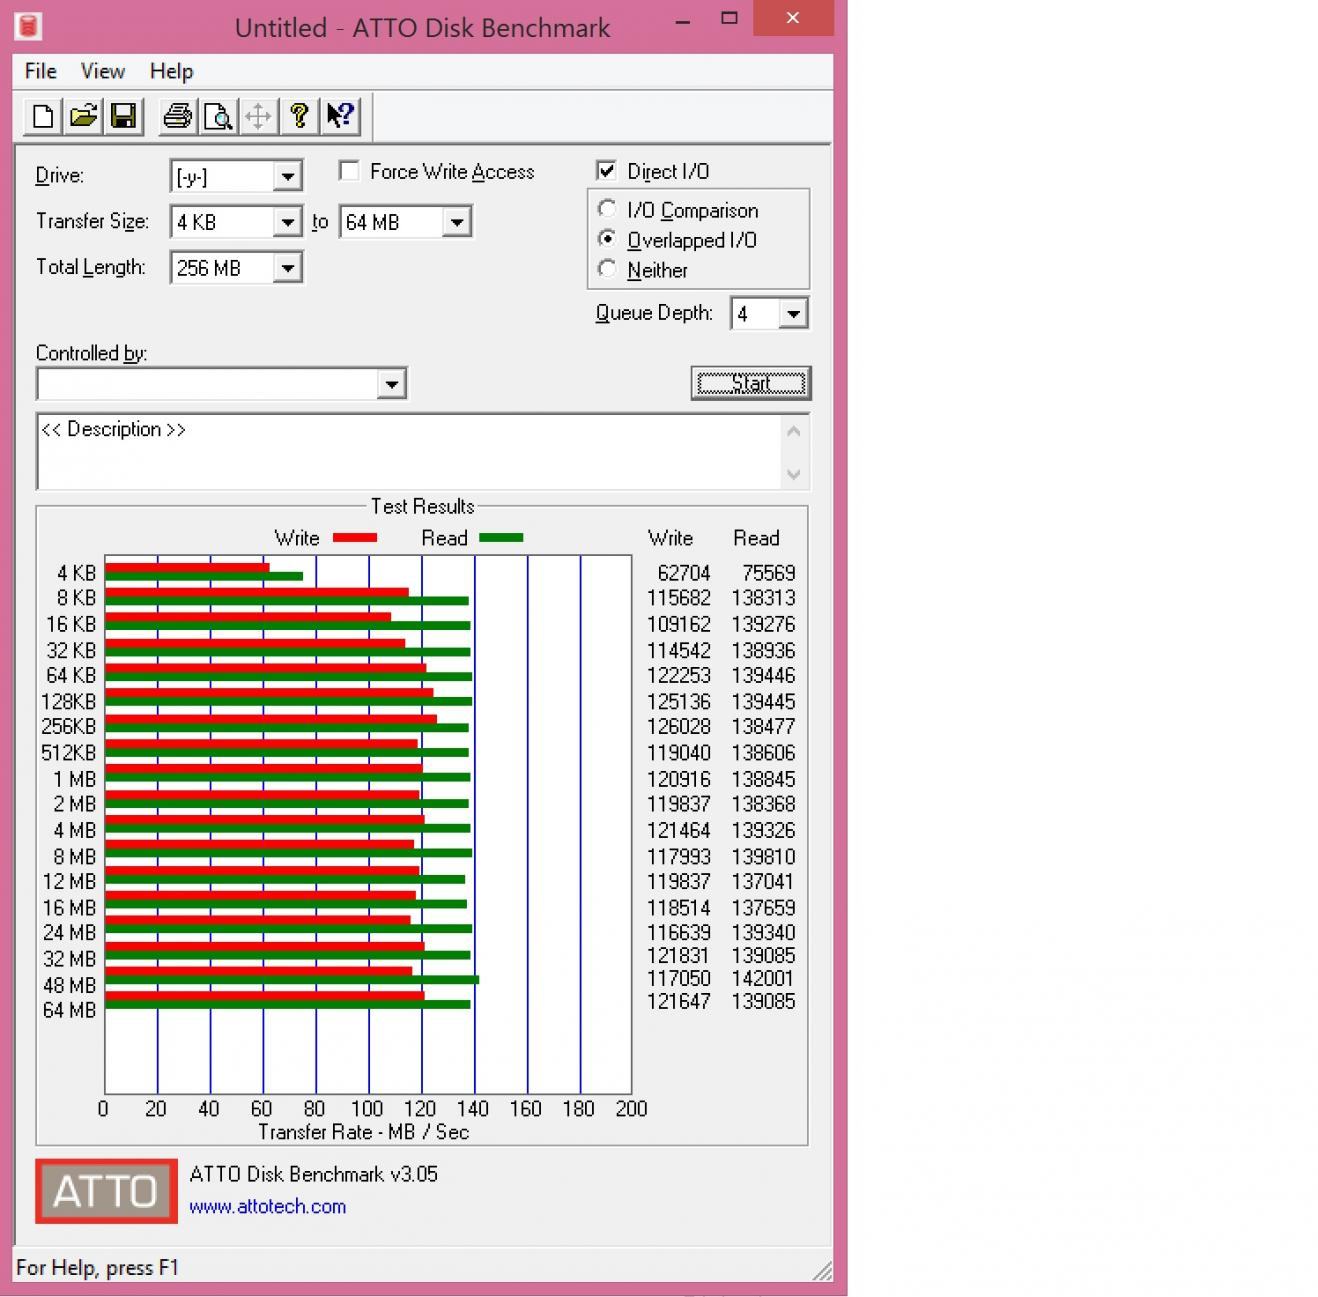Open the Help menu
Viewport: 1318px width, 1297px height.
171,71
